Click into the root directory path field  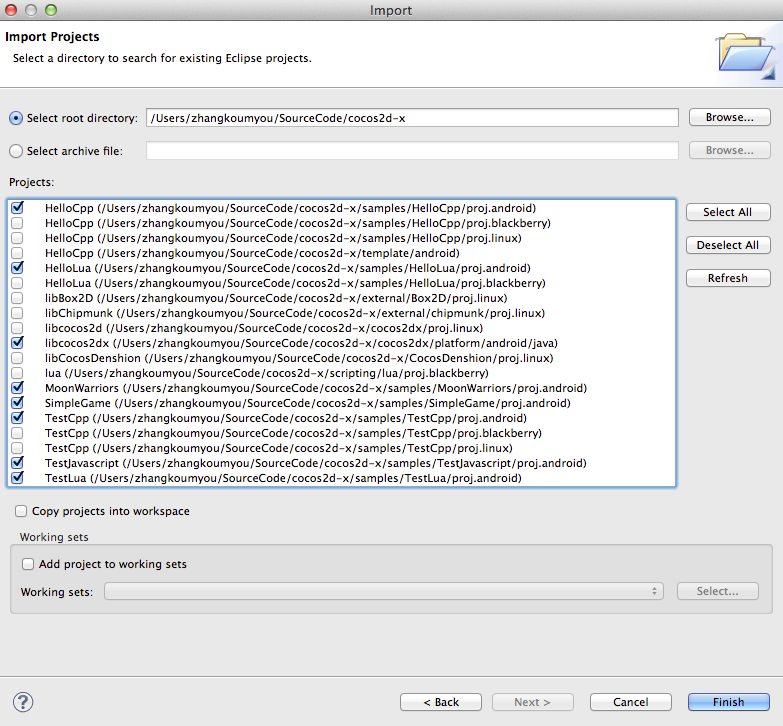412,118
